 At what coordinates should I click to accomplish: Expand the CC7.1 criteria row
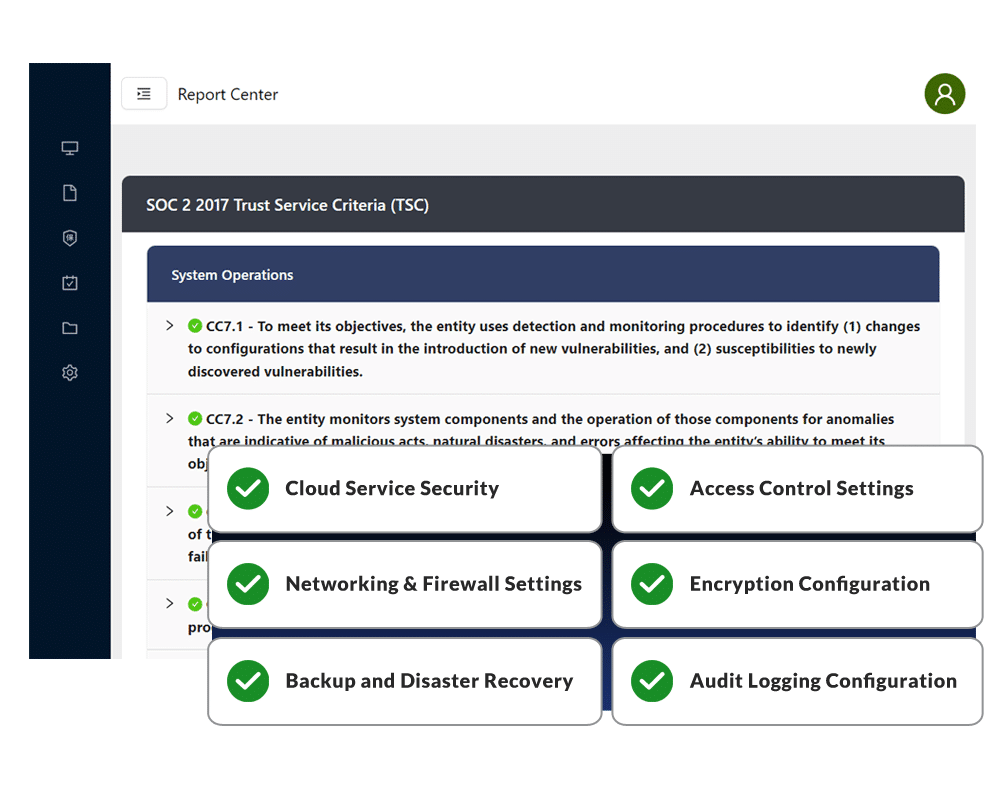tap(168, 325)
